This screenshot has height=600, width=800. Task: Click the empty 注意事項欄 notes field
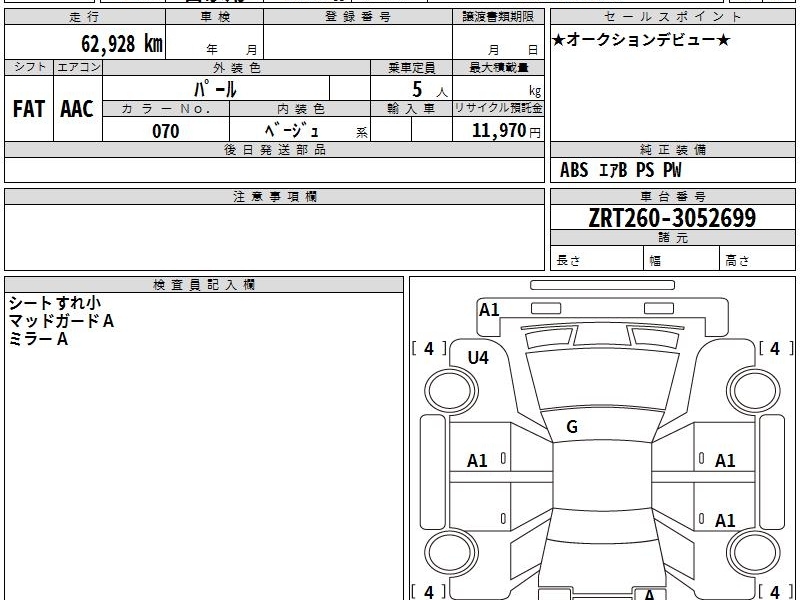click(274, 237)
